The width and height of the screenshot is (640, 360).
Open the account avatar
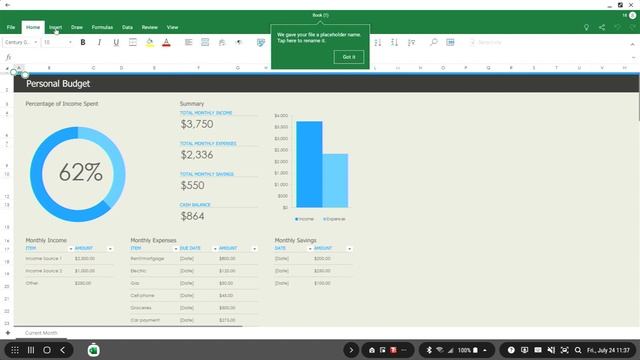[x=632, y=15]
